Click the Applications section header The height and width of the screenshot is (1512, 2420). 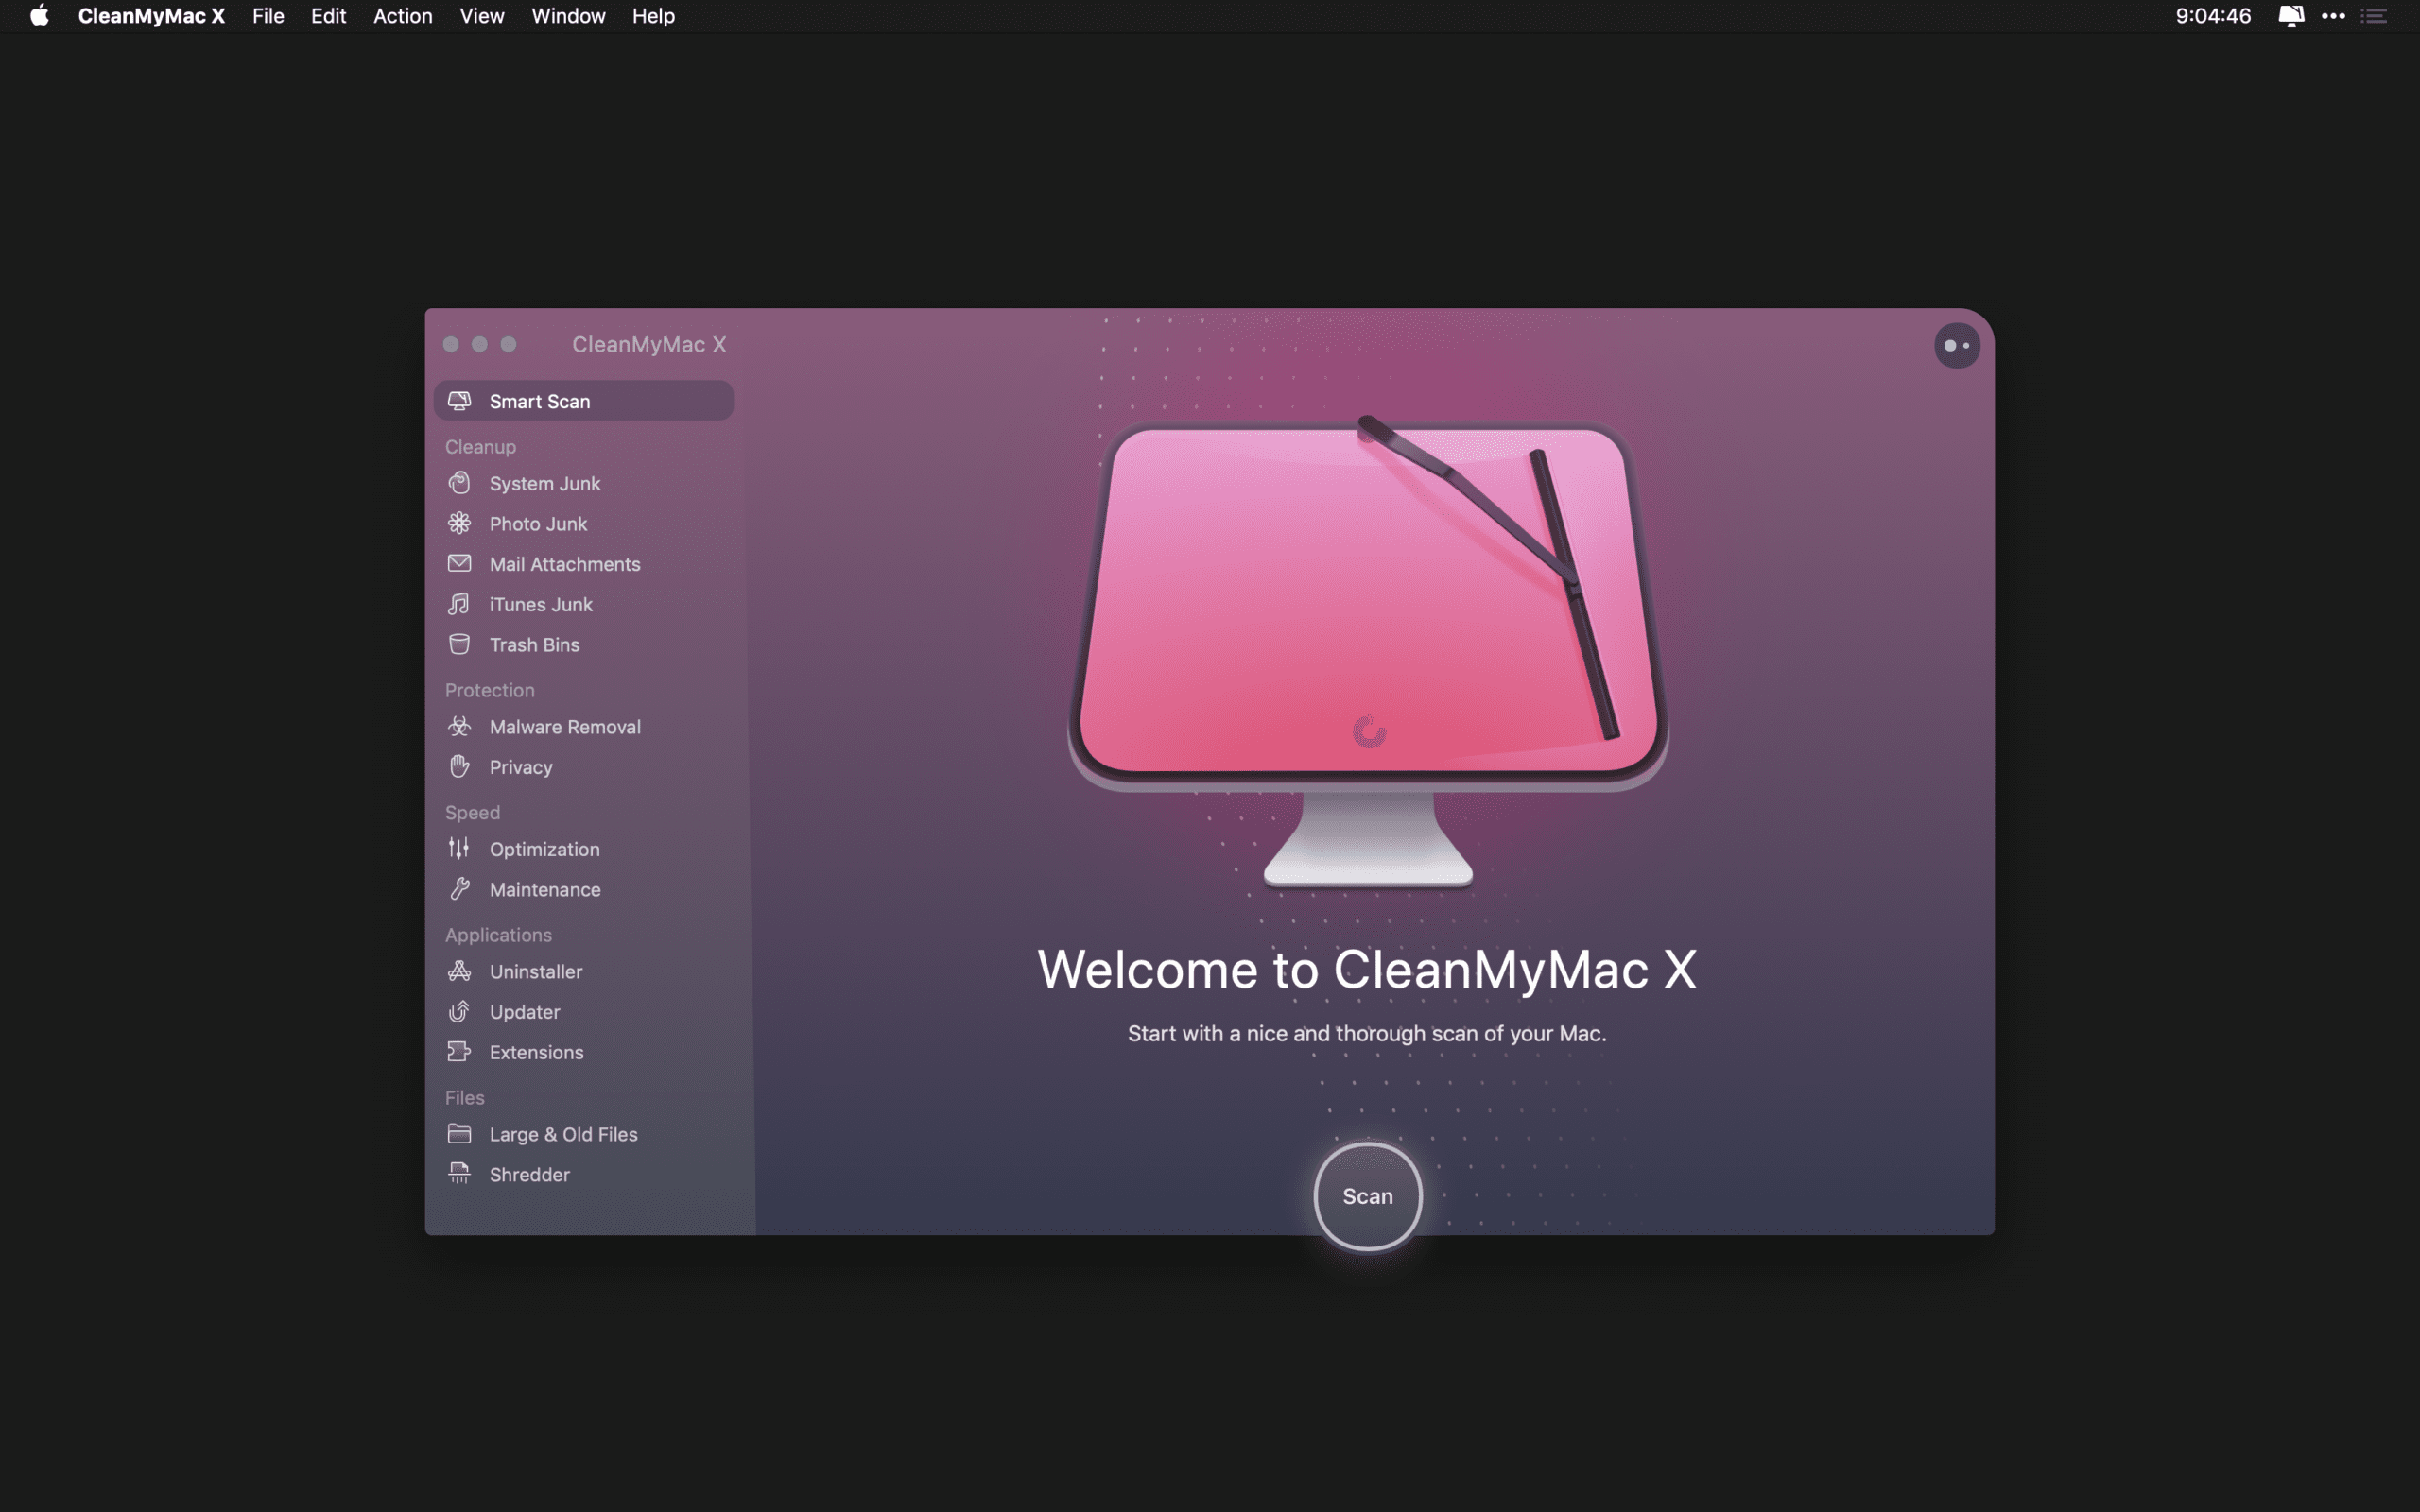(498, 935)
